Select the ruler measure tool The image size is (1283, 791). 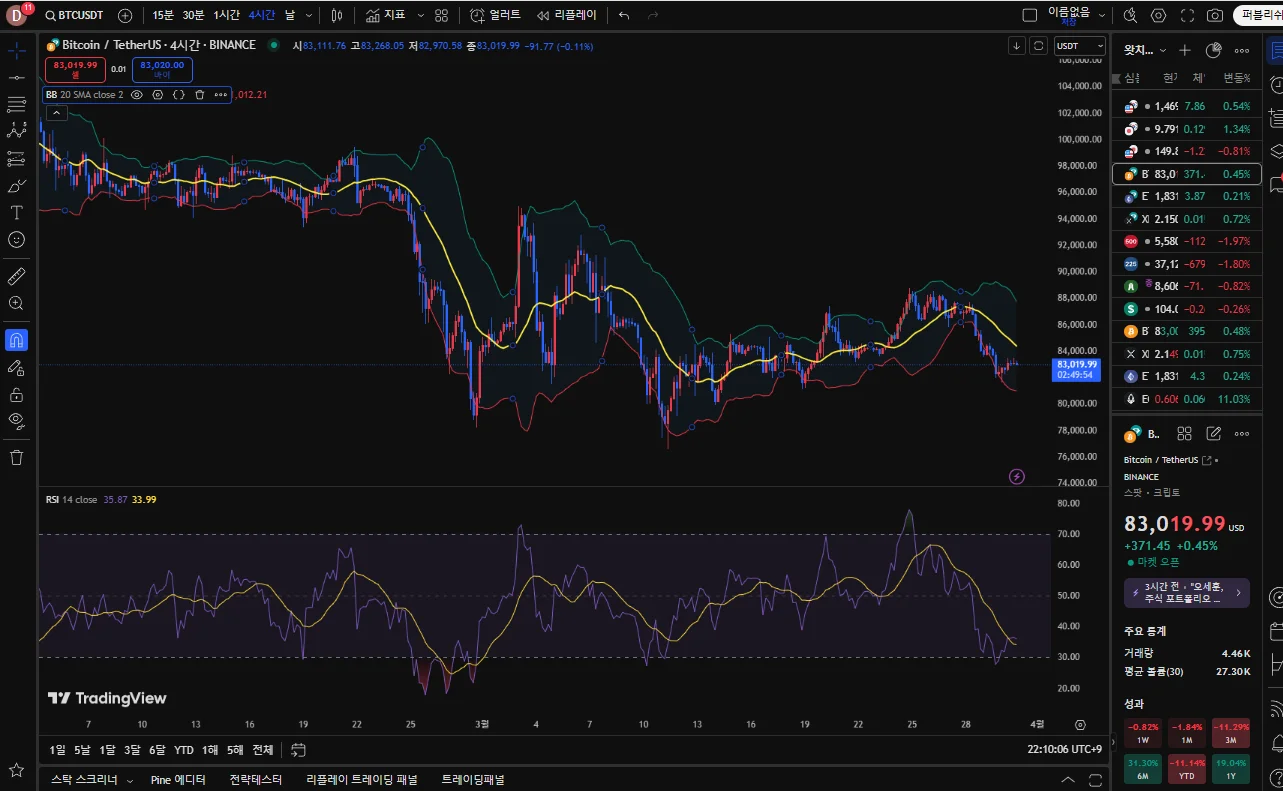click(x=17, y=276)
